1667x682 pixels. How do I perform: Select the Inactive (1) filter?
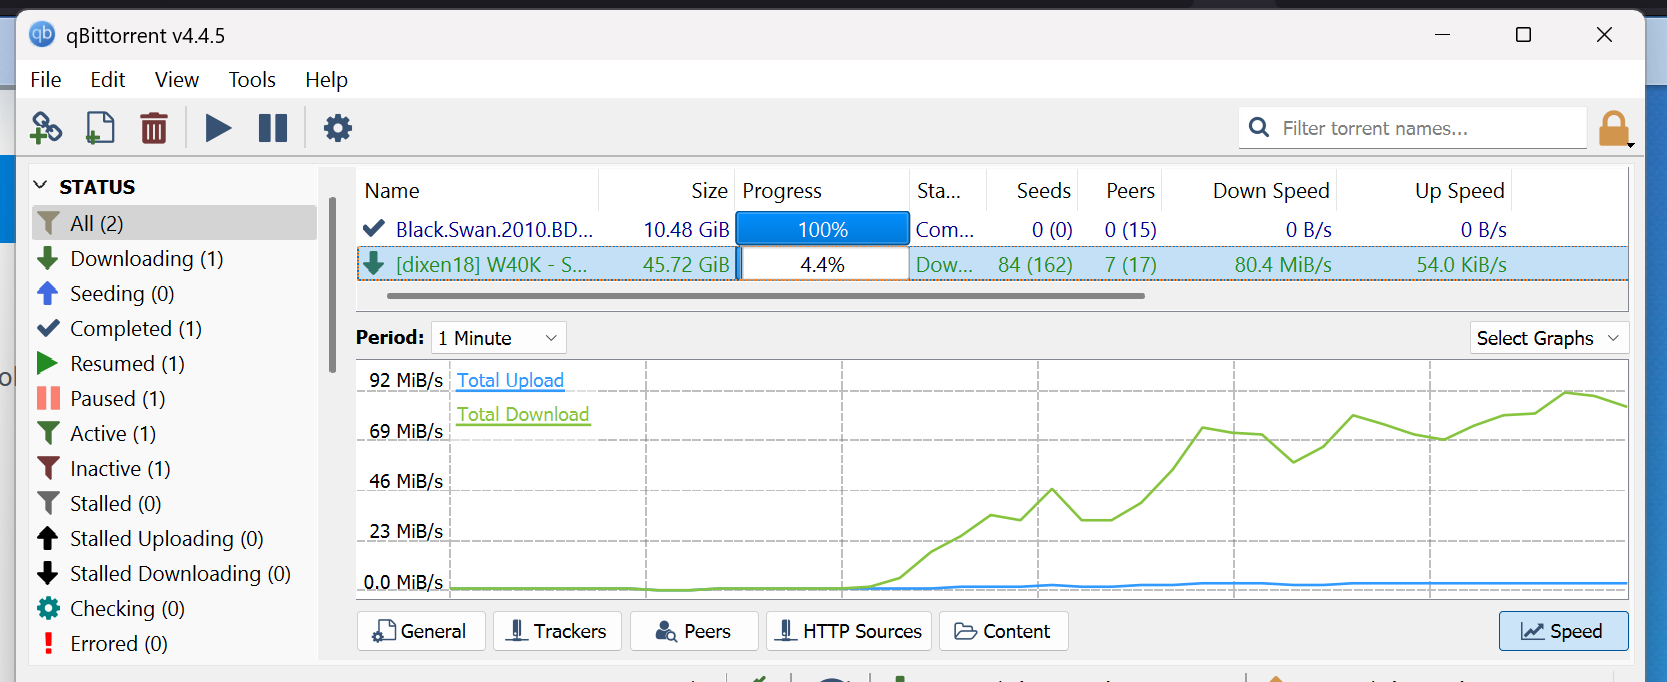(175, 468)
